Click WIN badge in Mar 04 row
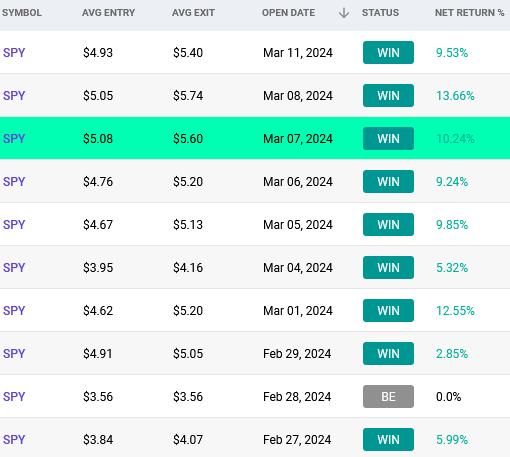 click(388, 268)
